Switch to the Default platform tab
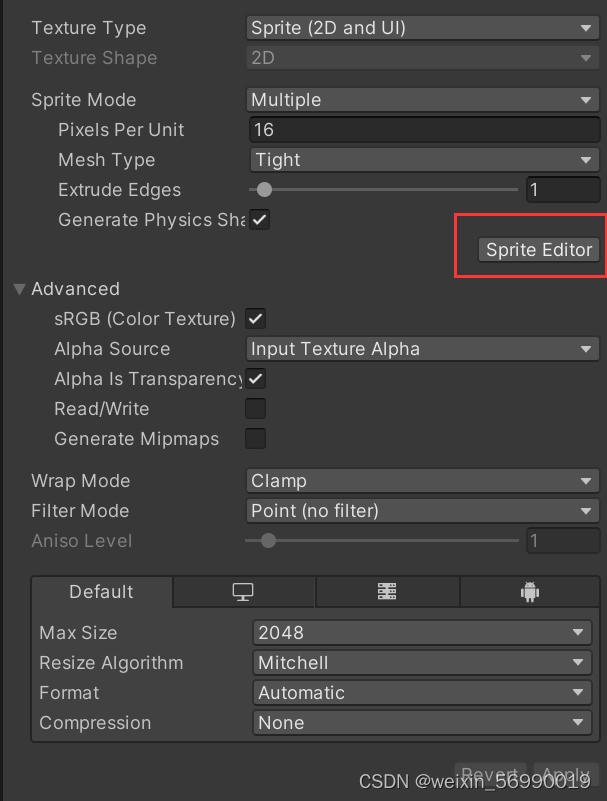Viewport: 607px width, 801px height. click(x=100, y=591)
